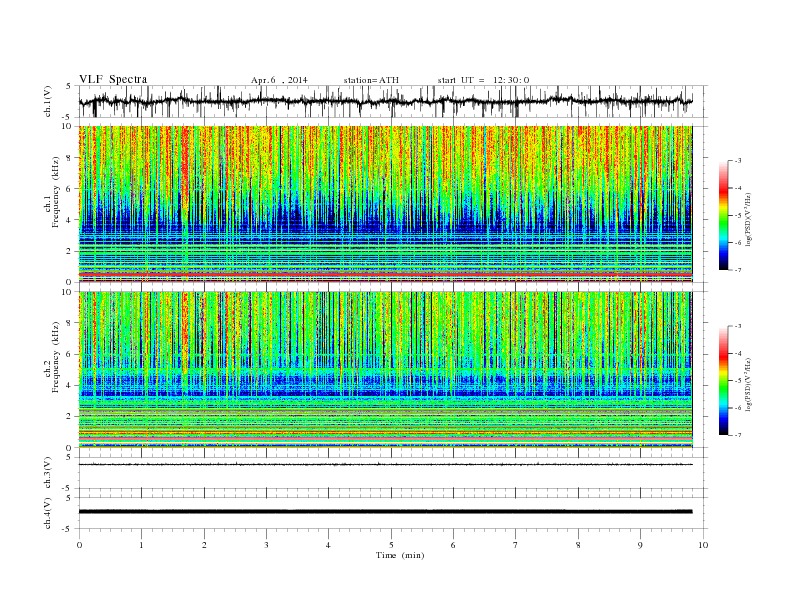The image size is (792, 612).
Task: Select the "Time (min)" axis title
Action: click(400, 555)
